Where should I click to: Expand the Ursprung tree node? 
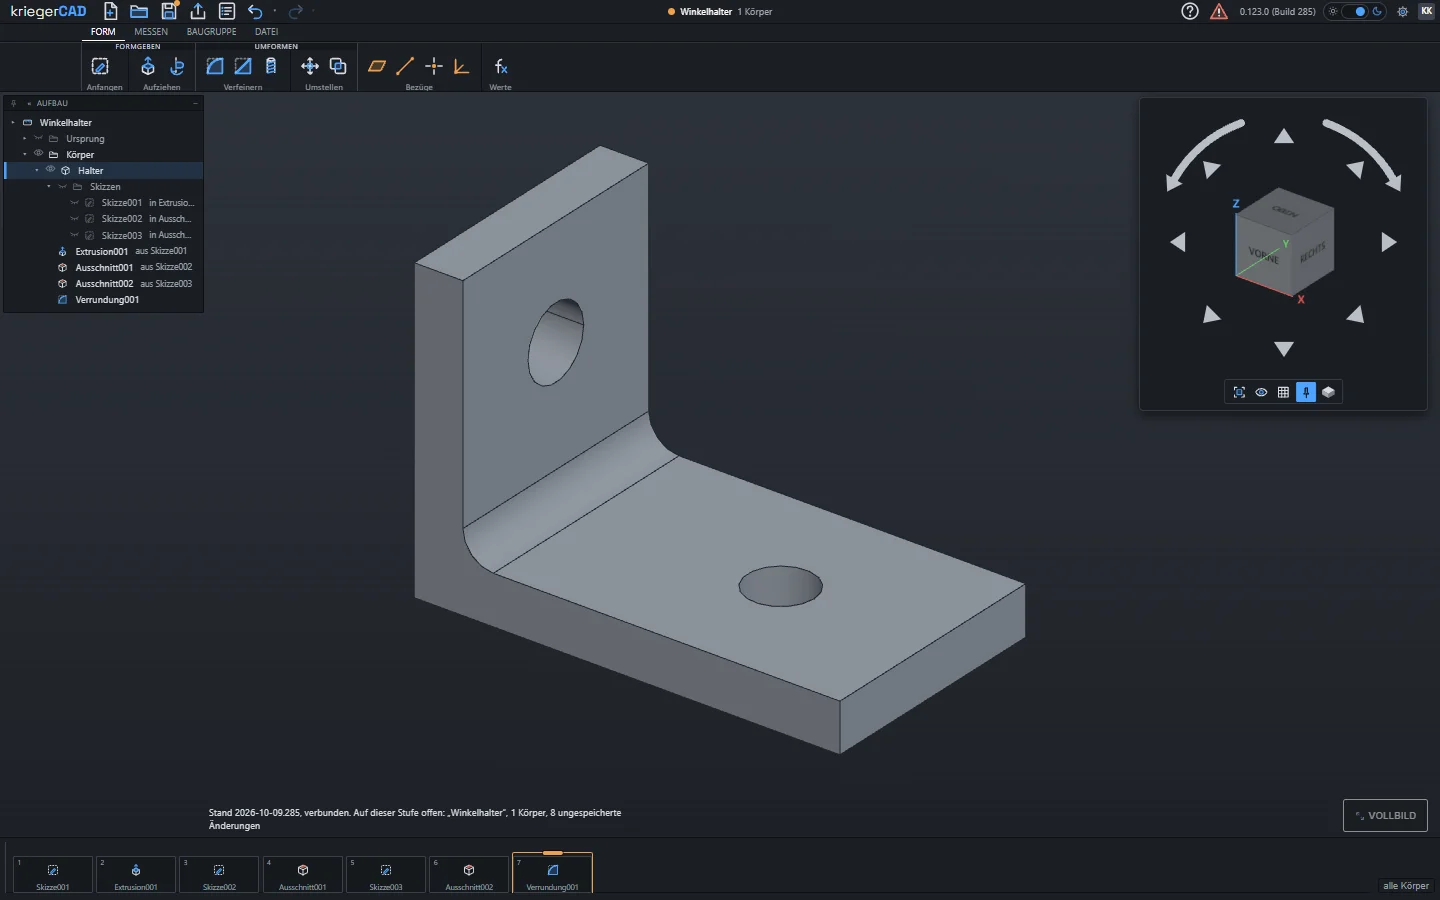[25, 138]
